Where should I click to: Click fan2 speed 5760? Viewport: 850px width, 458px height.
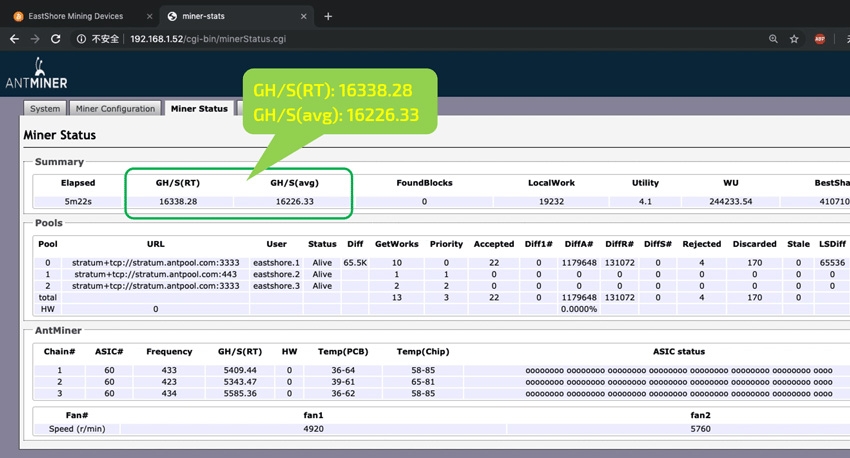click(x=700, y=429)
